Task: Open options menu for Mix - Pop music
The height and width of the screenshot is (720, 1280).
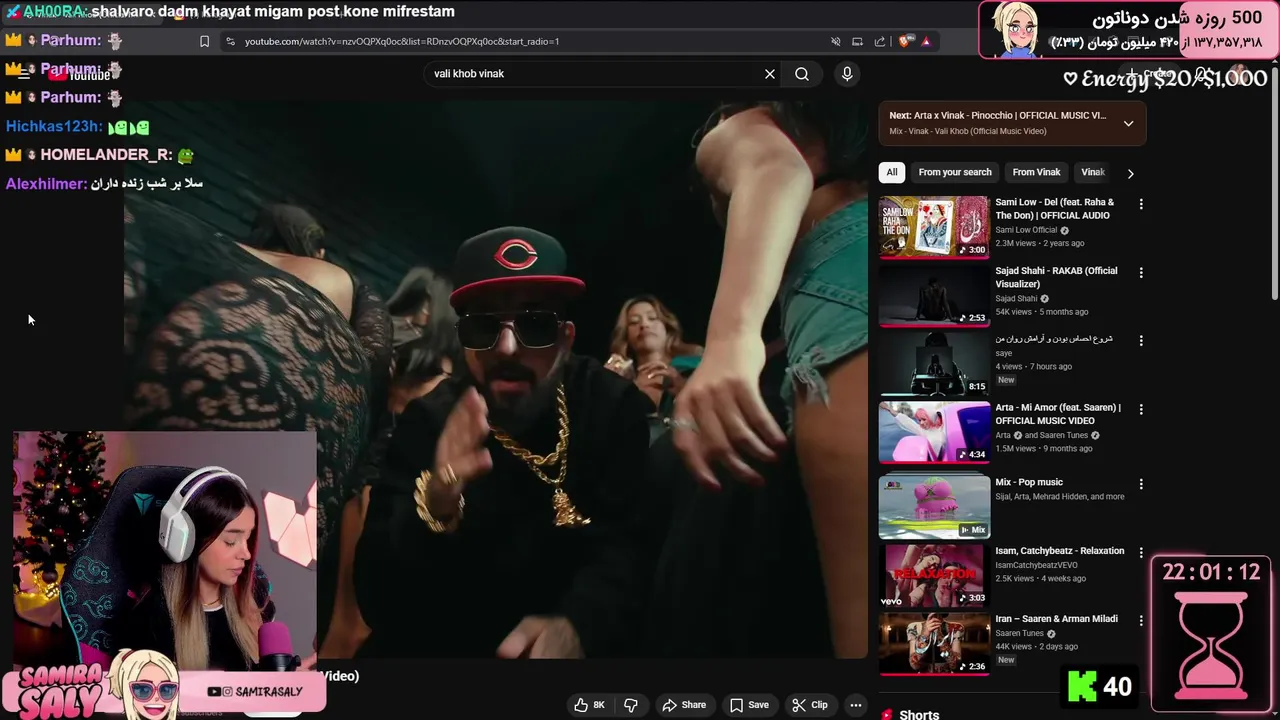Action: click(x=1141, y=484)
